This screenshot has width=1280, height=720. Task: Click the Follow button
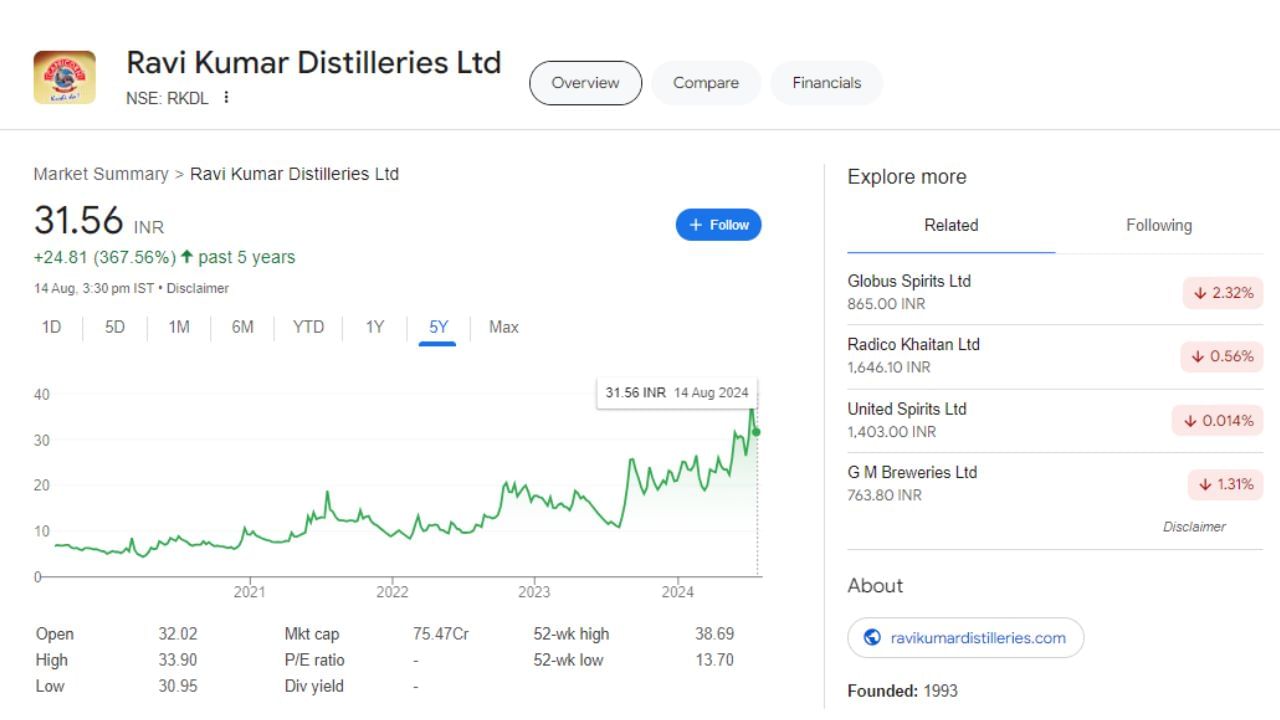718,224
